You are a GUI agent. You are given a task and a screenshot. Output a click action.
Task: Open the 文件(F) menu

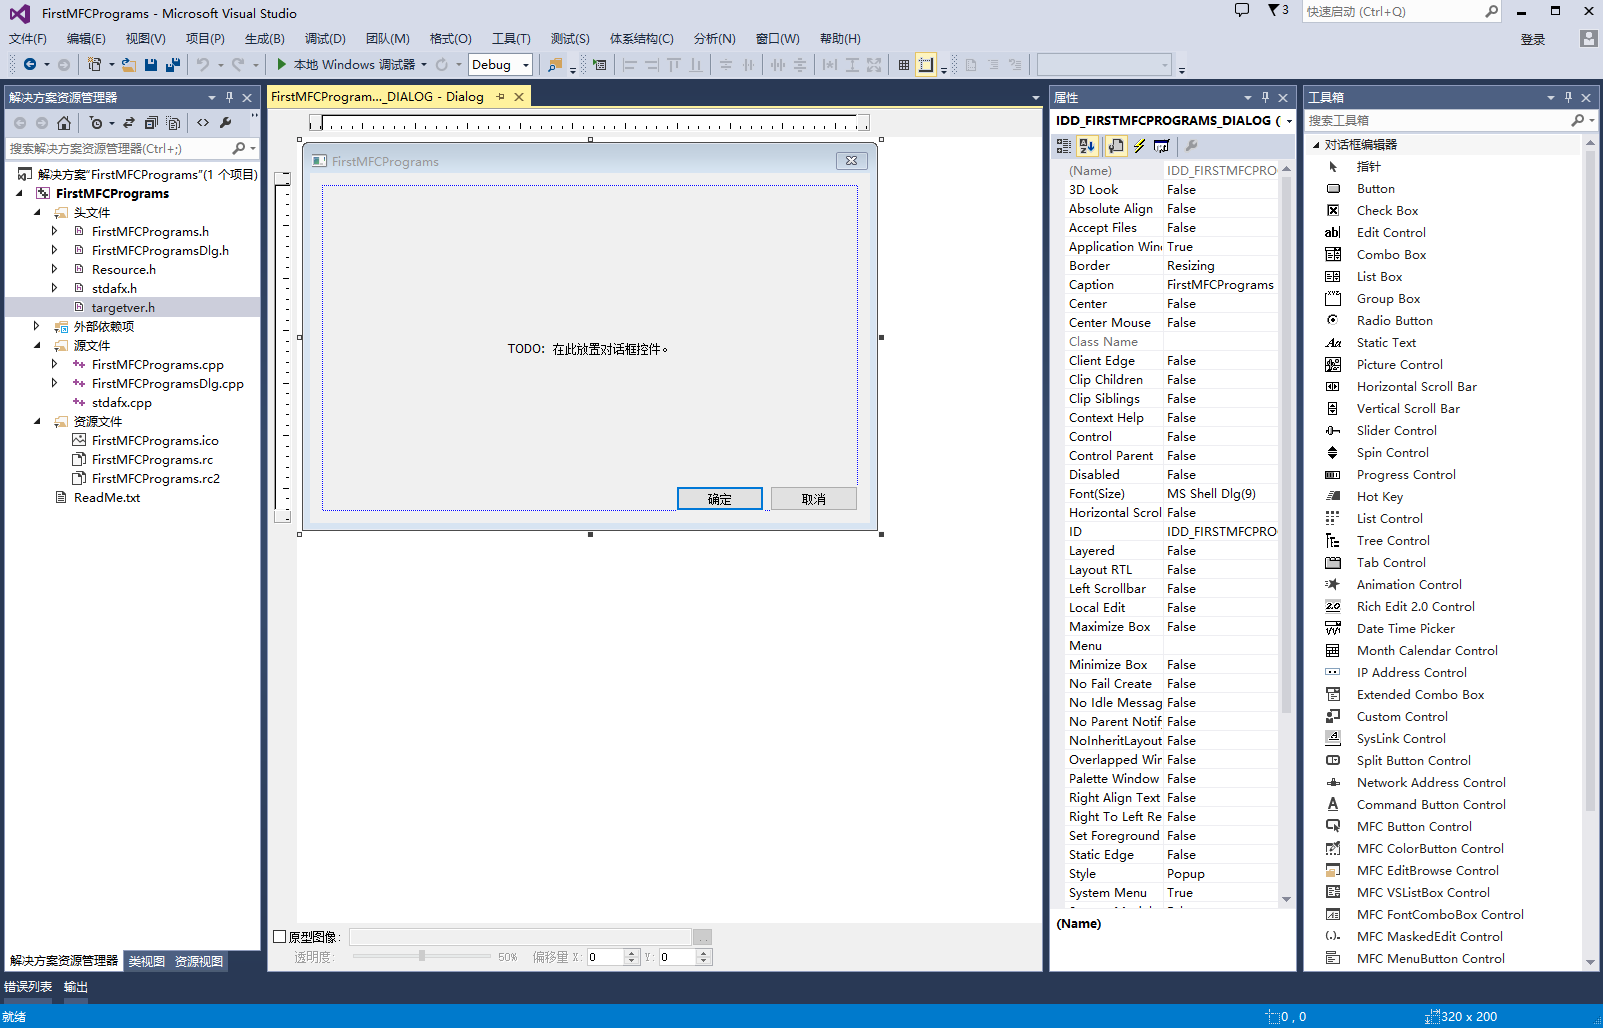point(28,39)
